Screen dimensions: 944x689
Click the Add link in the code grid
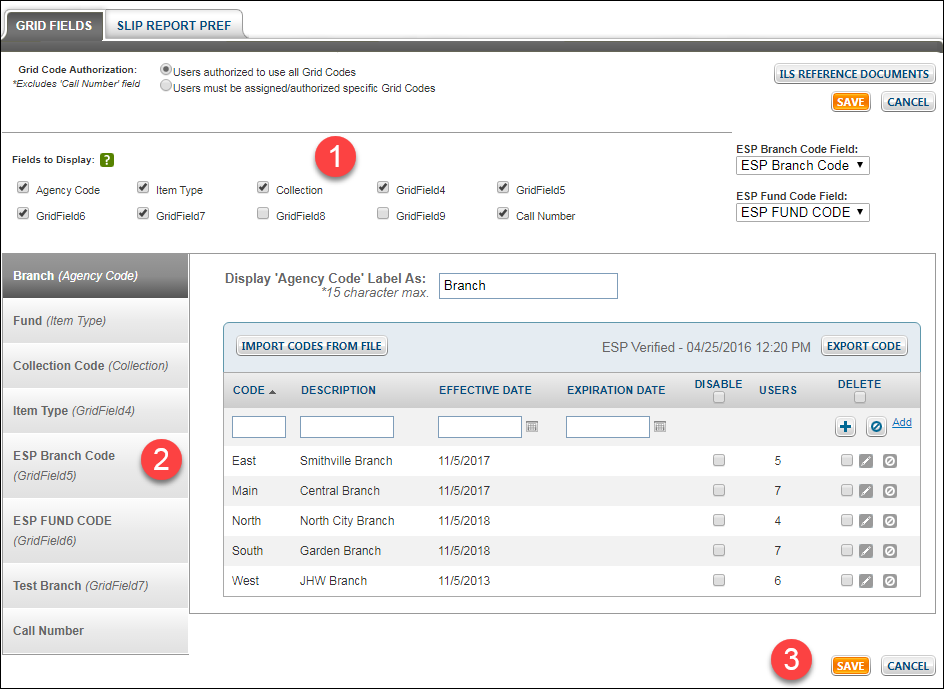900,422
